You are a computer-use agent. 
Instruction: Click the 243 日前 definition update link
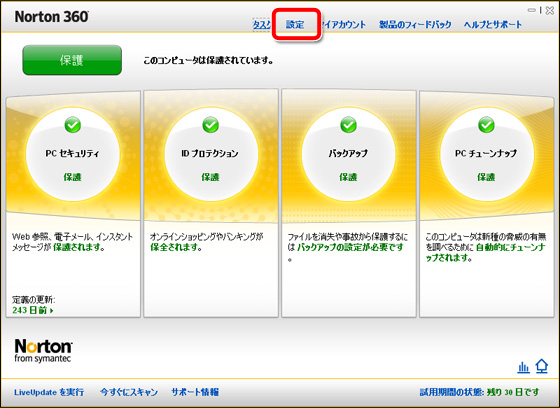tap(33, 310)
